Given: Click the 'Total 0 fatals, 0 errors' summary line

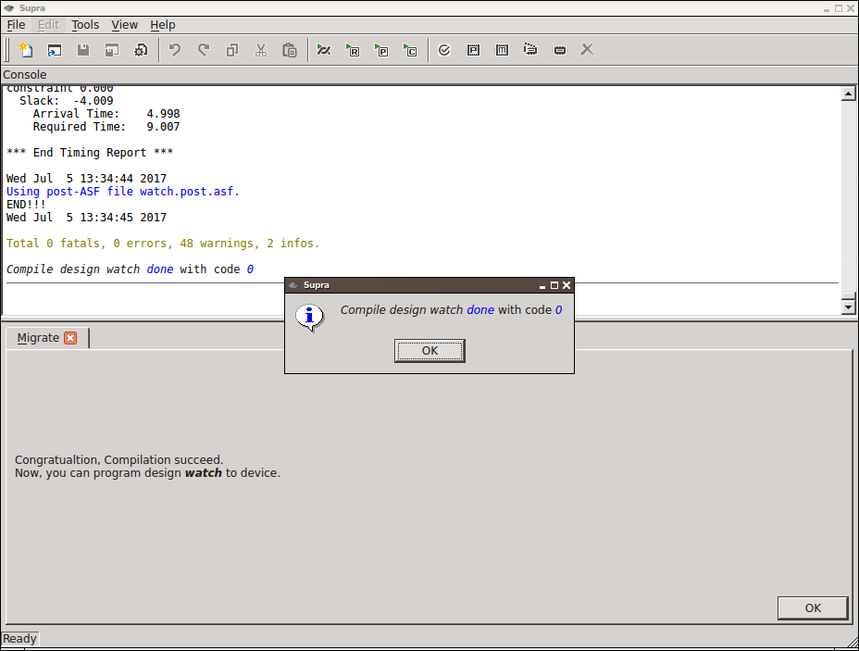Looking at the screenshot, I should point(163,243).
